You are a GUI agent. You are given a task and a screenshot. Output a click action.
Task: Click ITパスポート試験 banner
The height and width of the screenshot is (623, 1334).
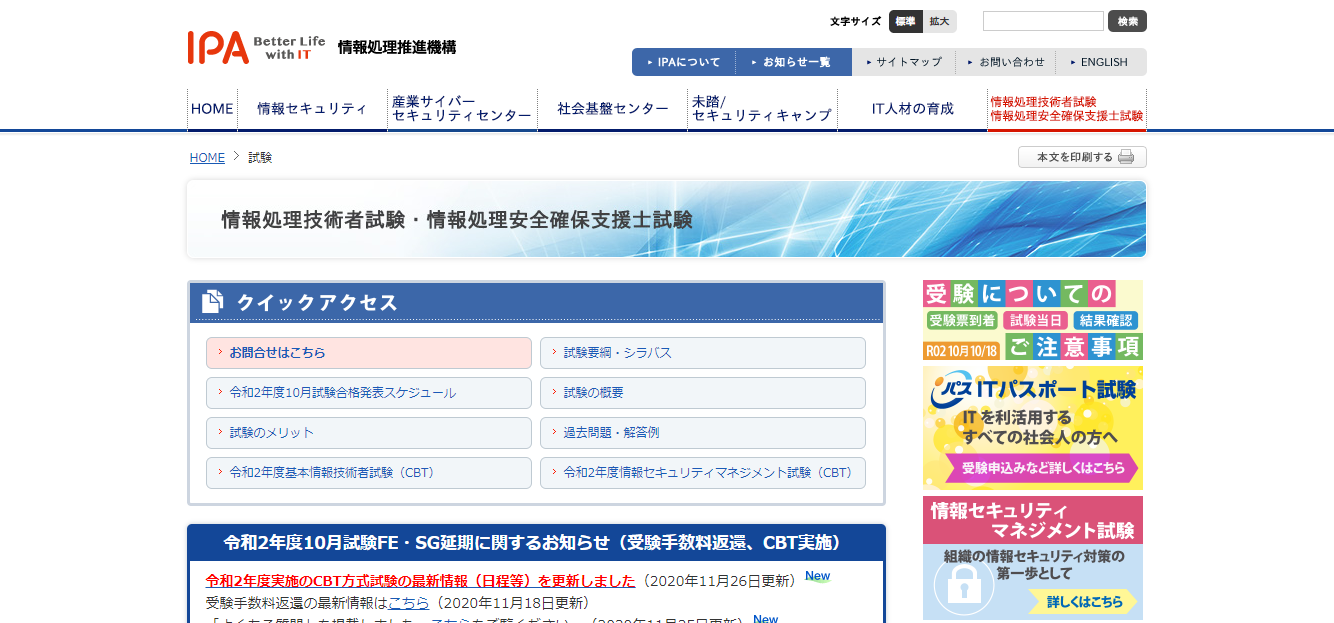point(1033,428)
